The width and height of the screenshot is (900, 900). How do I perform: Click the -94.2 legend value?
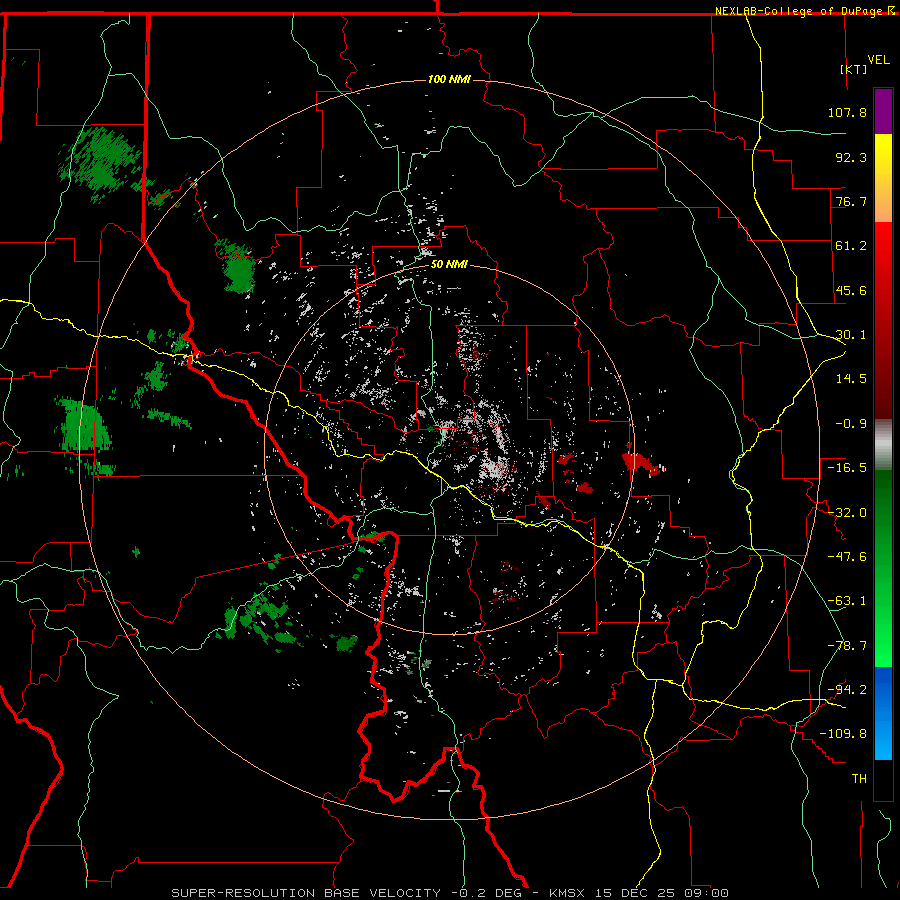tap(847, 690)
